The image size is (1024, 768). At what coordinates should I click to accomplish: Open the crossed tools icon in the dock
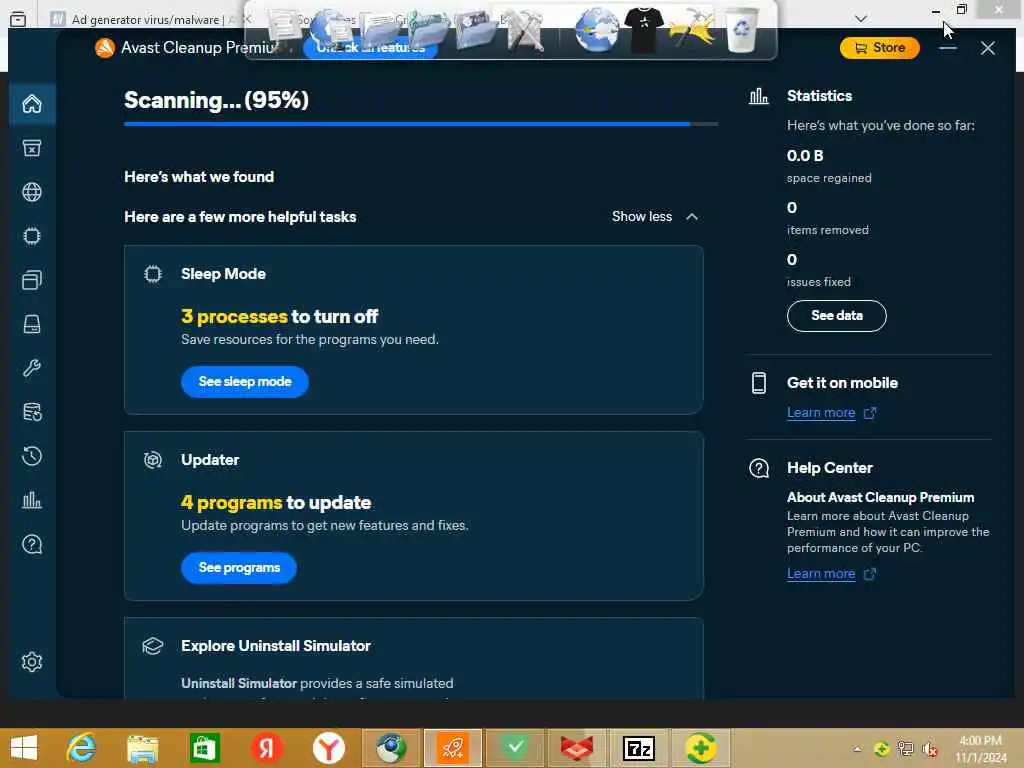526,30
